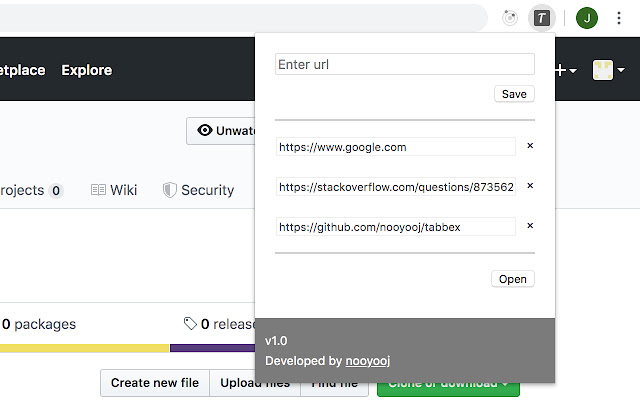
Task: Follow the nooyooj developer link
Action: click(368, 361)
